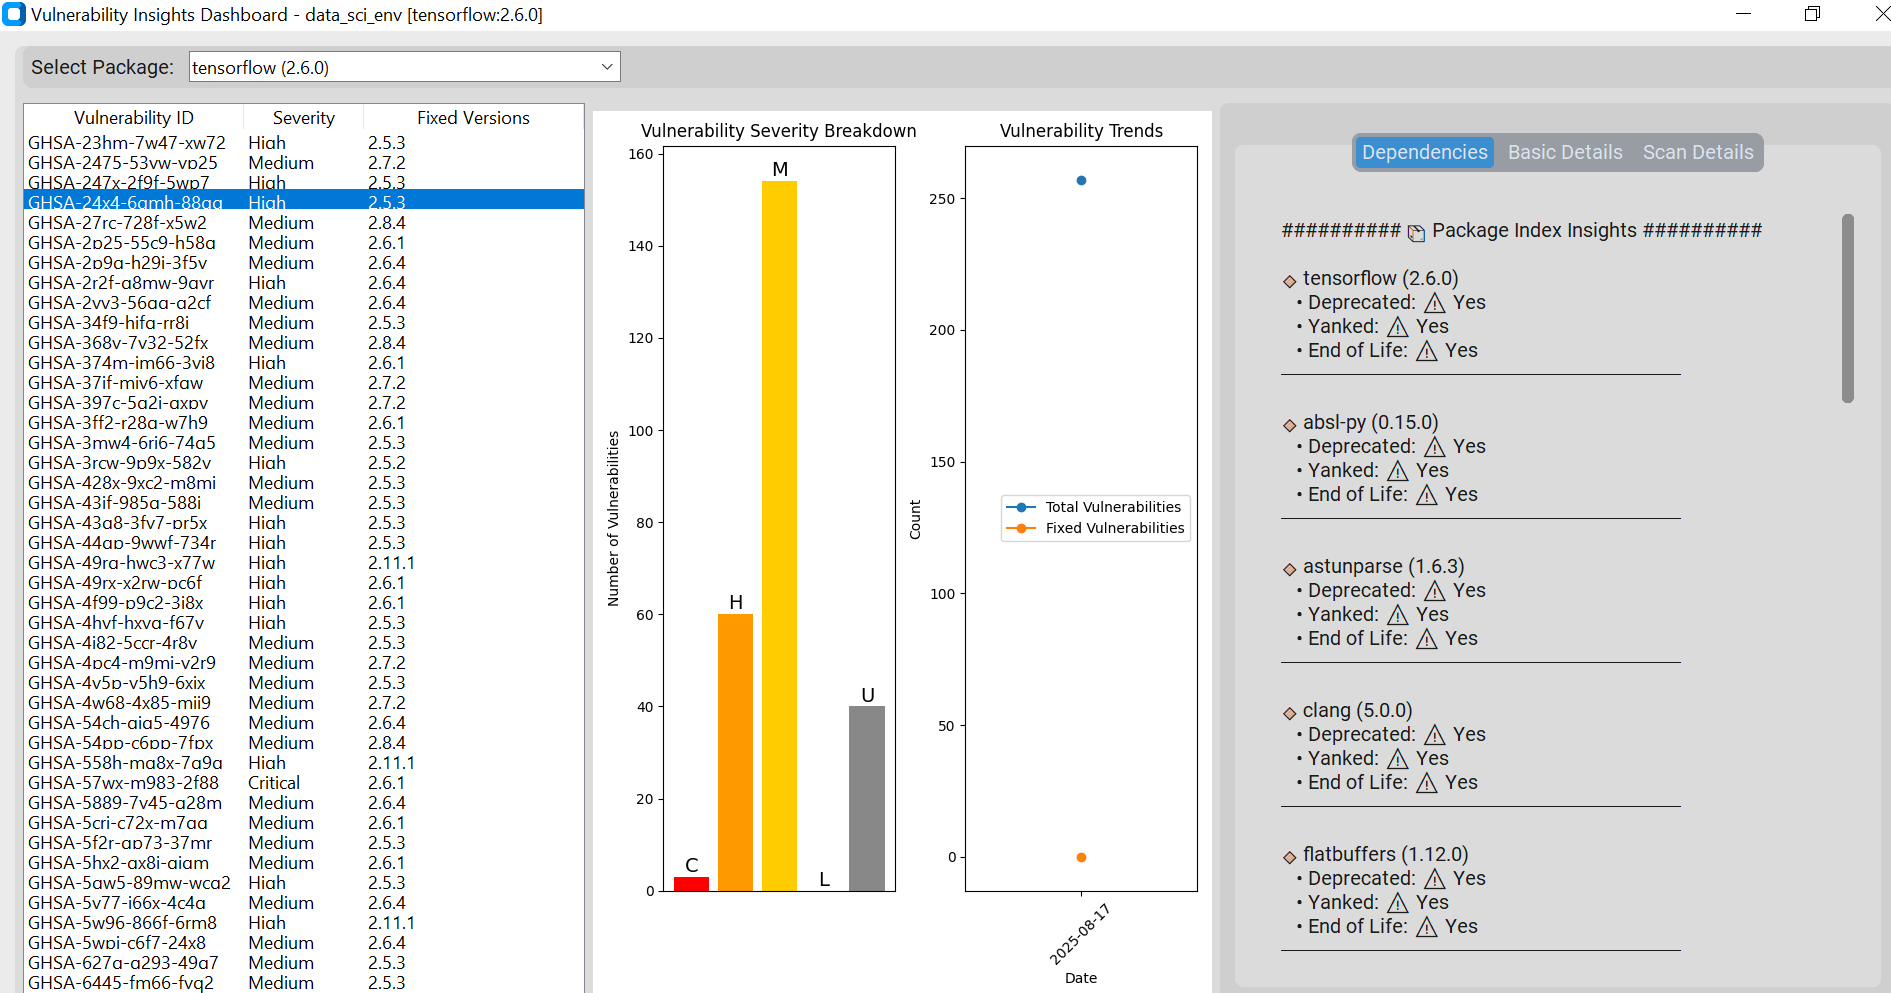The height and width of the screenshot is (993, 1891).
Task: Click the warning icon beside clang End of Life
Action: click(x=1427, y=783)
